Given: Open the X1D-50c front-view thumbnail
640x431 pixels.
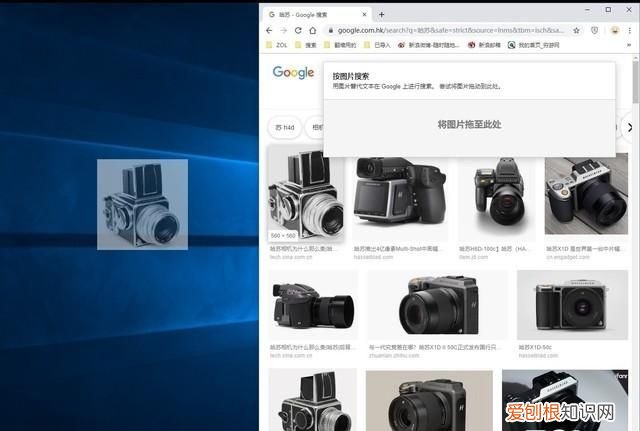Looking at the screenshot, I should 572,305.
